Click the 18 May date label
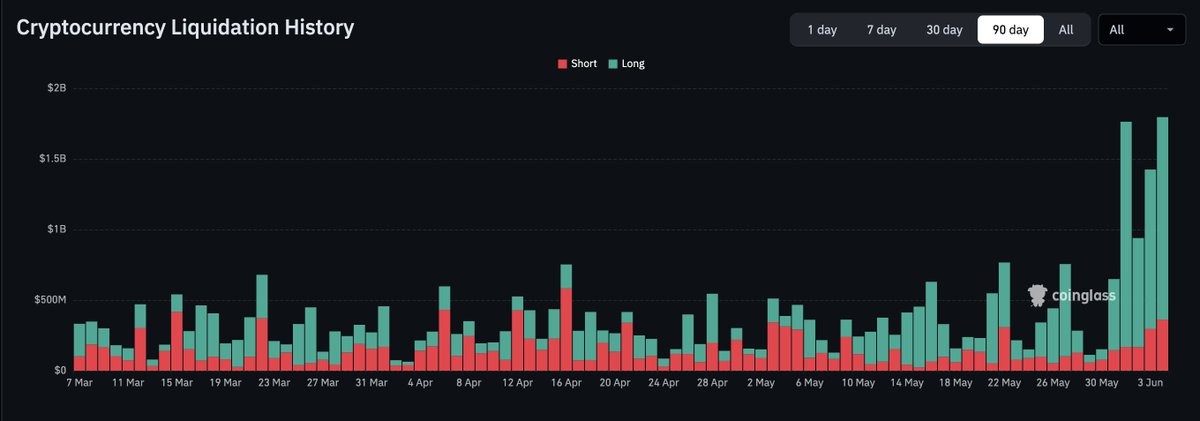The height and width of the screenshot is (421, 1200). coord(956,383)
